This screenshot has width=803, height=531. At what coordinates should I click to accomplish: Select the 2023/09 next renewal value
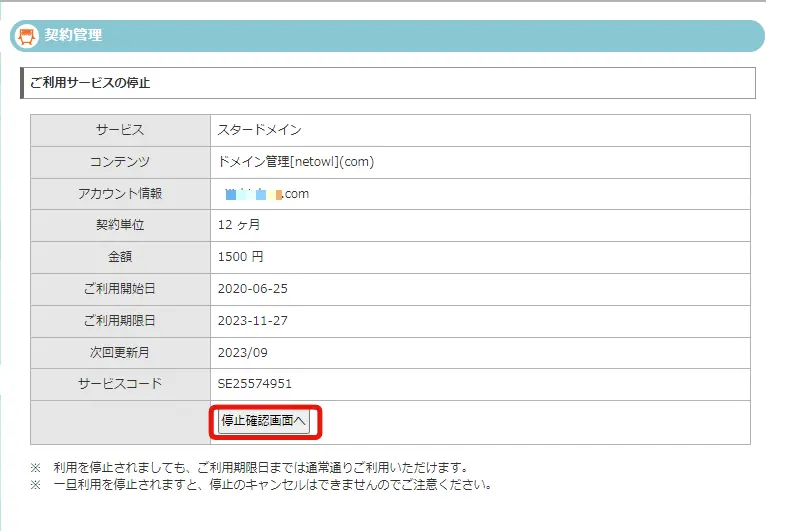click(x=242, y=353)
